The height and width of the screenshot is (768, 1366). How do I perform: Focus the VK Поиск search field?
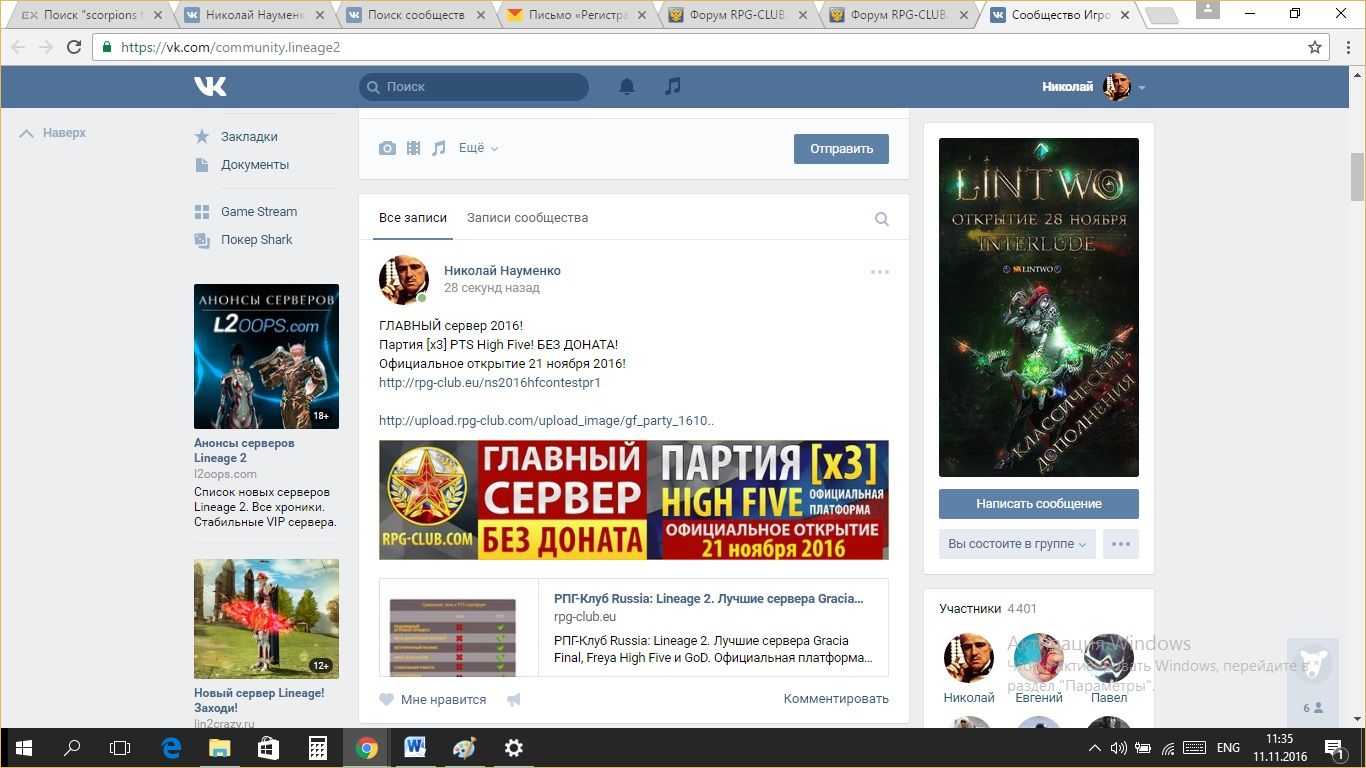pos(474,87)
